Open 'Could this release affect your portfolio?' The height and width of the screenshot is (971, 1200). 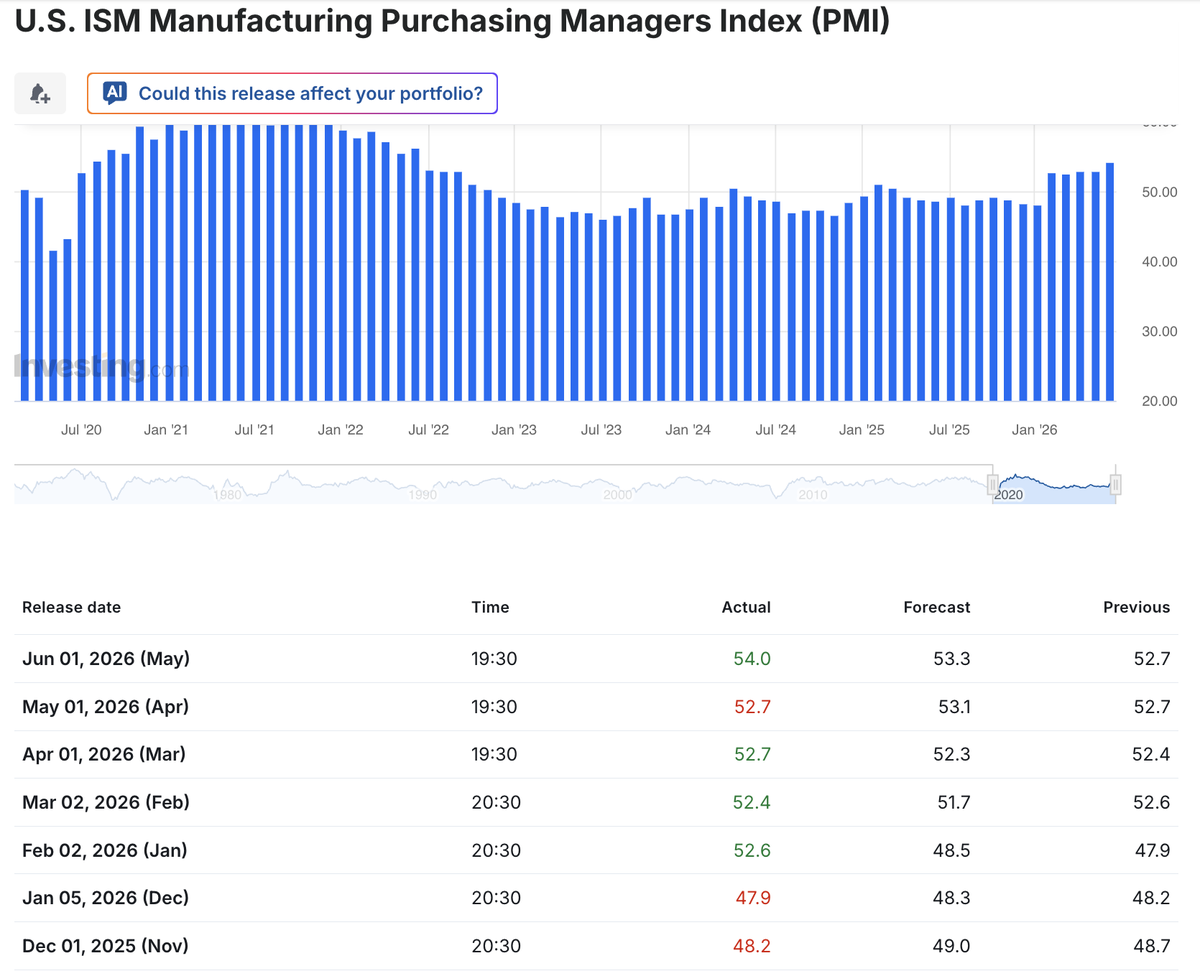pyautogui.click(x=292, y=94)
